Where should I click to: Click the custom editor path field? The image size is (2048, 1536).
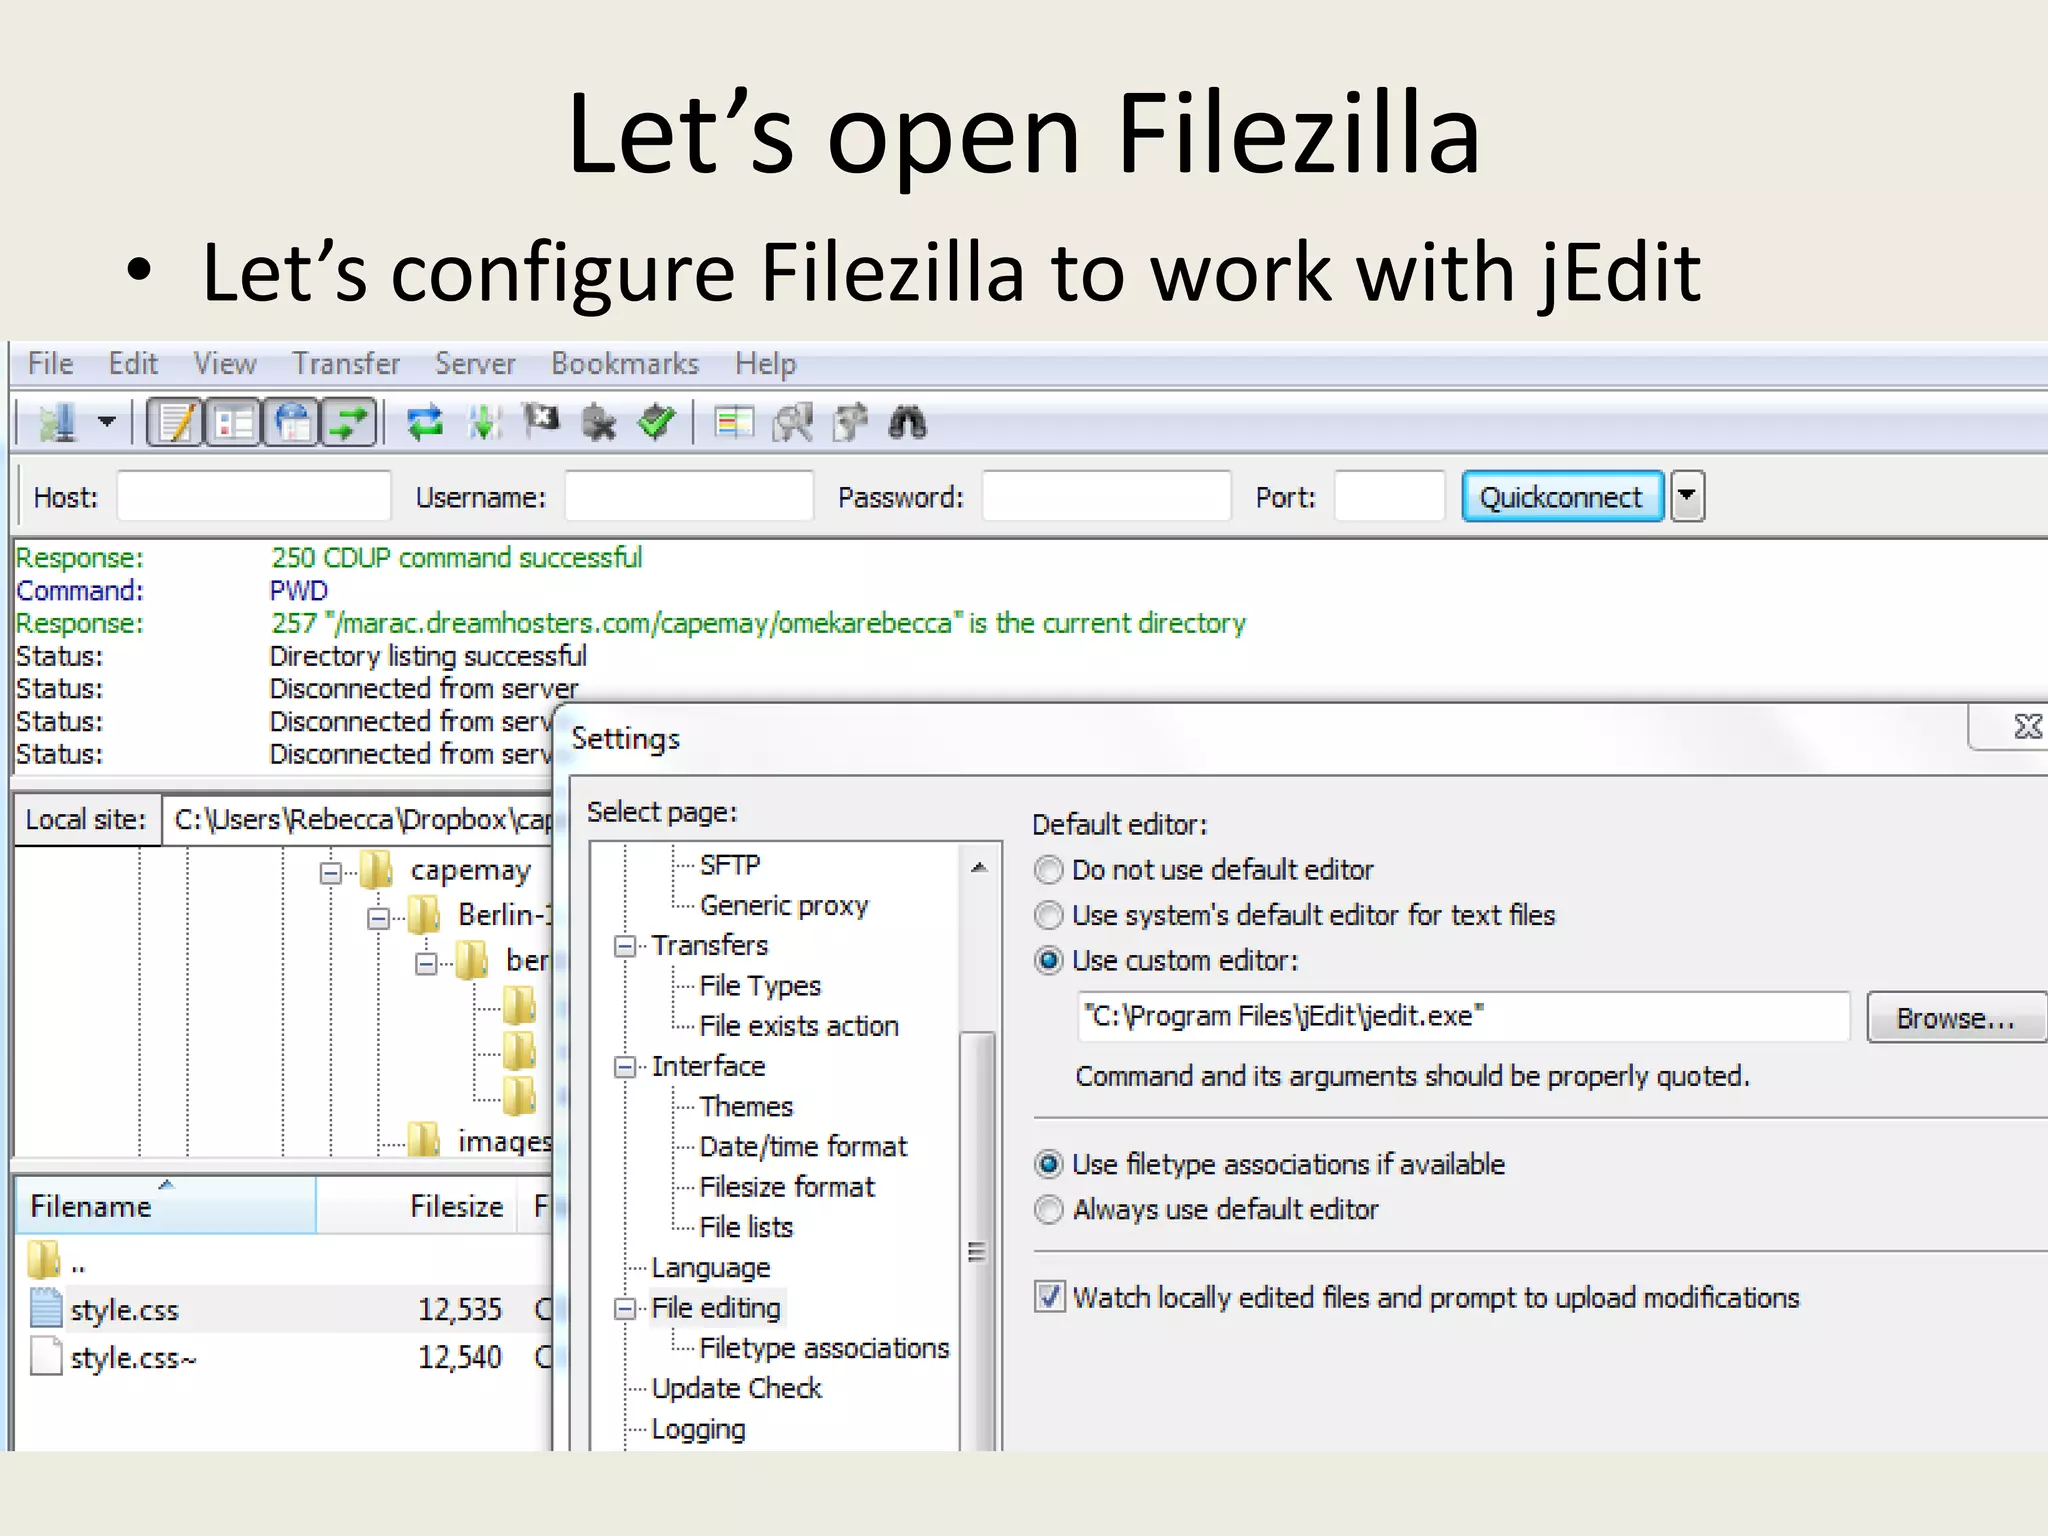coord(1463,1017)
